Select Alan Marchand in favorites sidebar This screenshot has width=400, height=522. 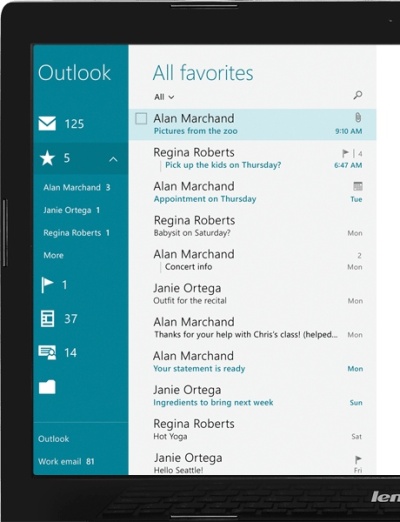click(x=77, y=187)
